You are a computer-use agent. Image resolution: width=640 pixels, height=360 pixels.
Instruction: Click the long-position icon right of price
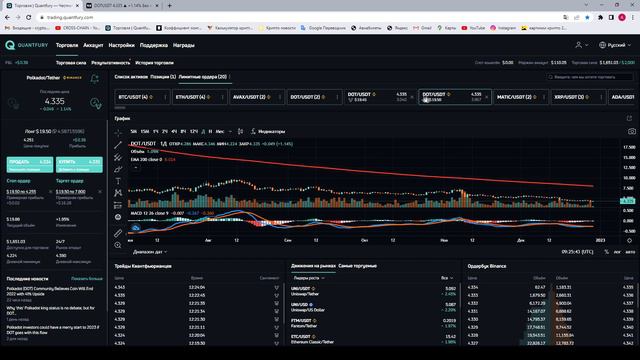[96, 104]
